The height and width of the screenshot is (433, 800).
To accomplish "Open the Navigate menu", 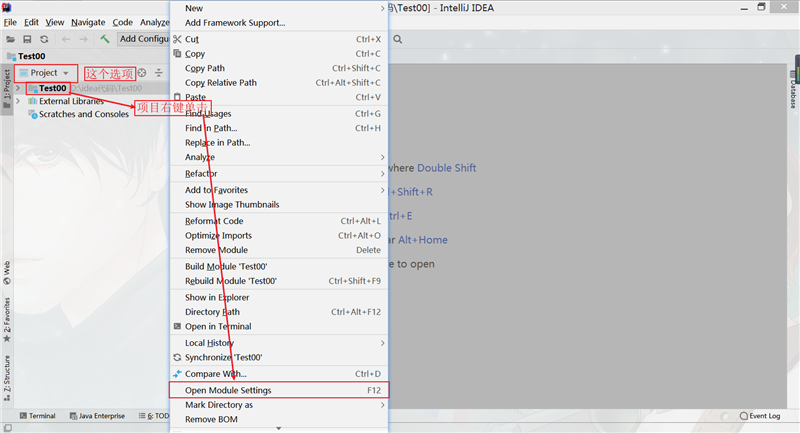I will pyautogui.click(x=88, y=22).
